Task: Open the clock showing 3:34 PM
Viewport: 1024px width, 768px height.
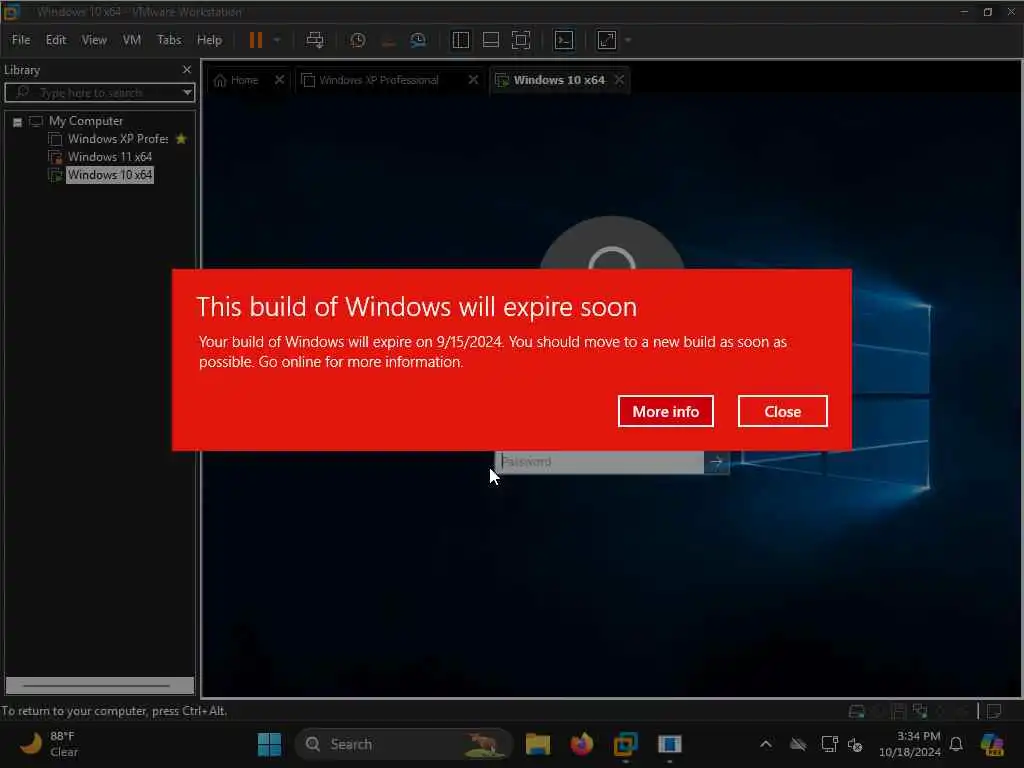Action: [910, 744]
